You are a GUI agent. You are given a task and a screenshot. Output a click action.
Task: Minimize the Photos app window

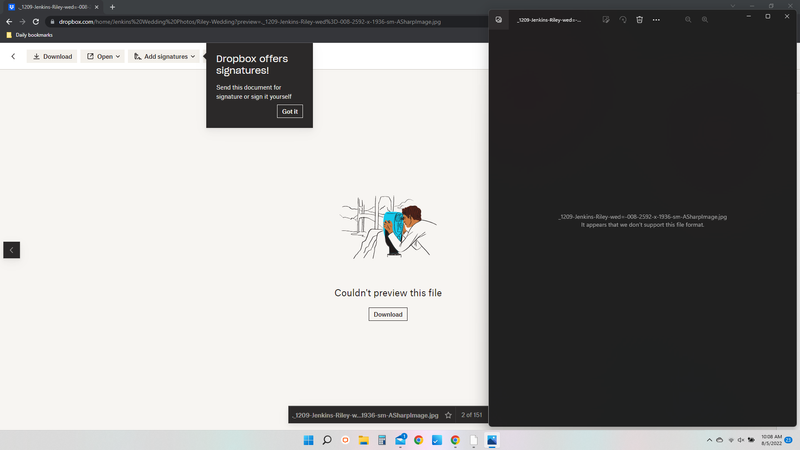pos(748,16)
